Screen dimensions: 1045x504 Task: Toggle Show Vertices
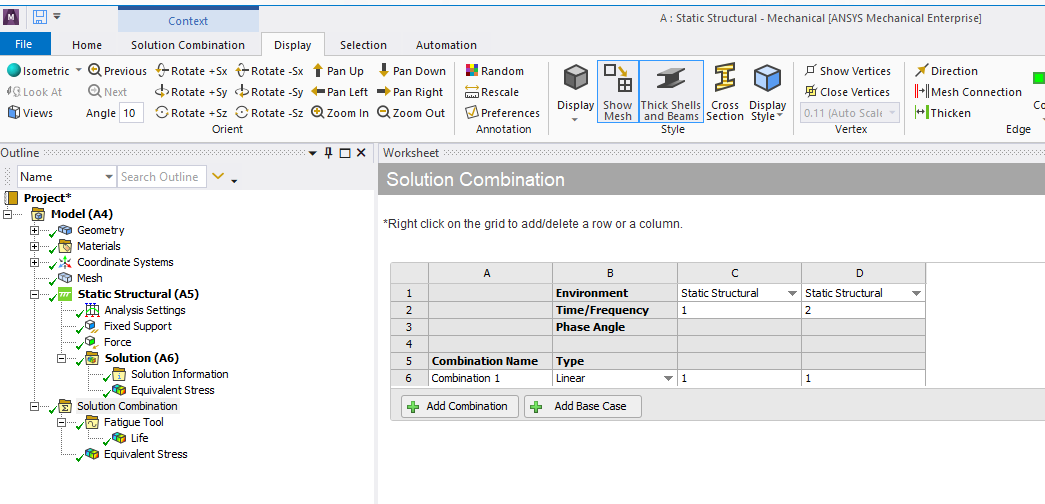pyautogui.click(x=848, y=71)
